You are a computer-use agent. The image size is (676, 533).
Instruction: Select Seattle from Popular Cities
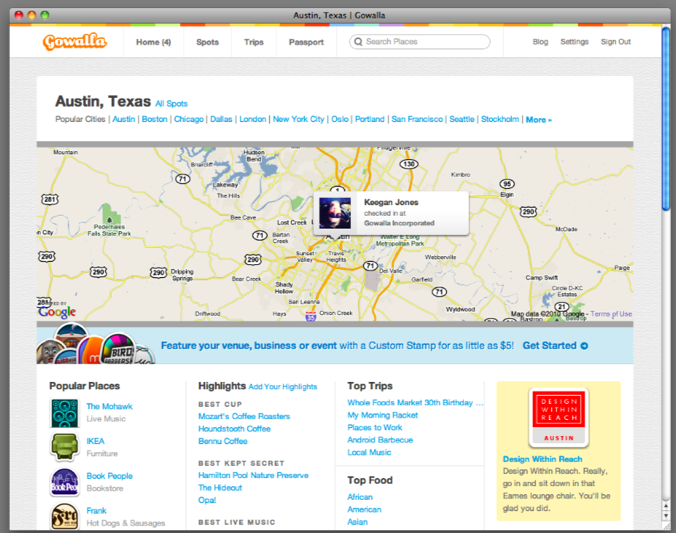point(462,119)
